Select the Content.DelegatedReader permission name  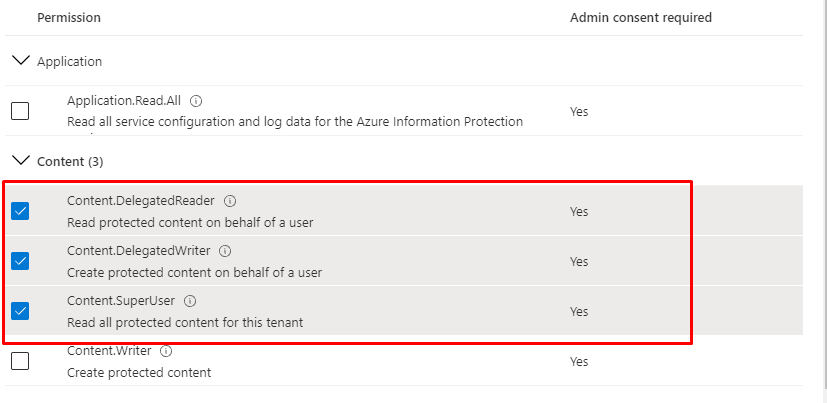tap(140, 201)
